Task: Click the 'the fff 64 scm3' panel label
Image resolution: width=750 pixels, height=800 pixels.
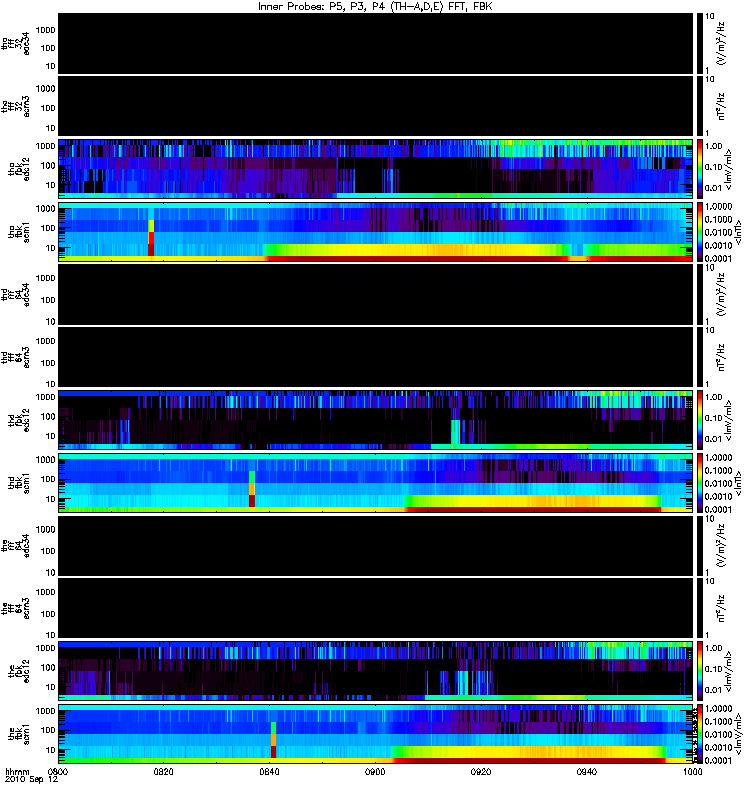Action: [15, 609]
